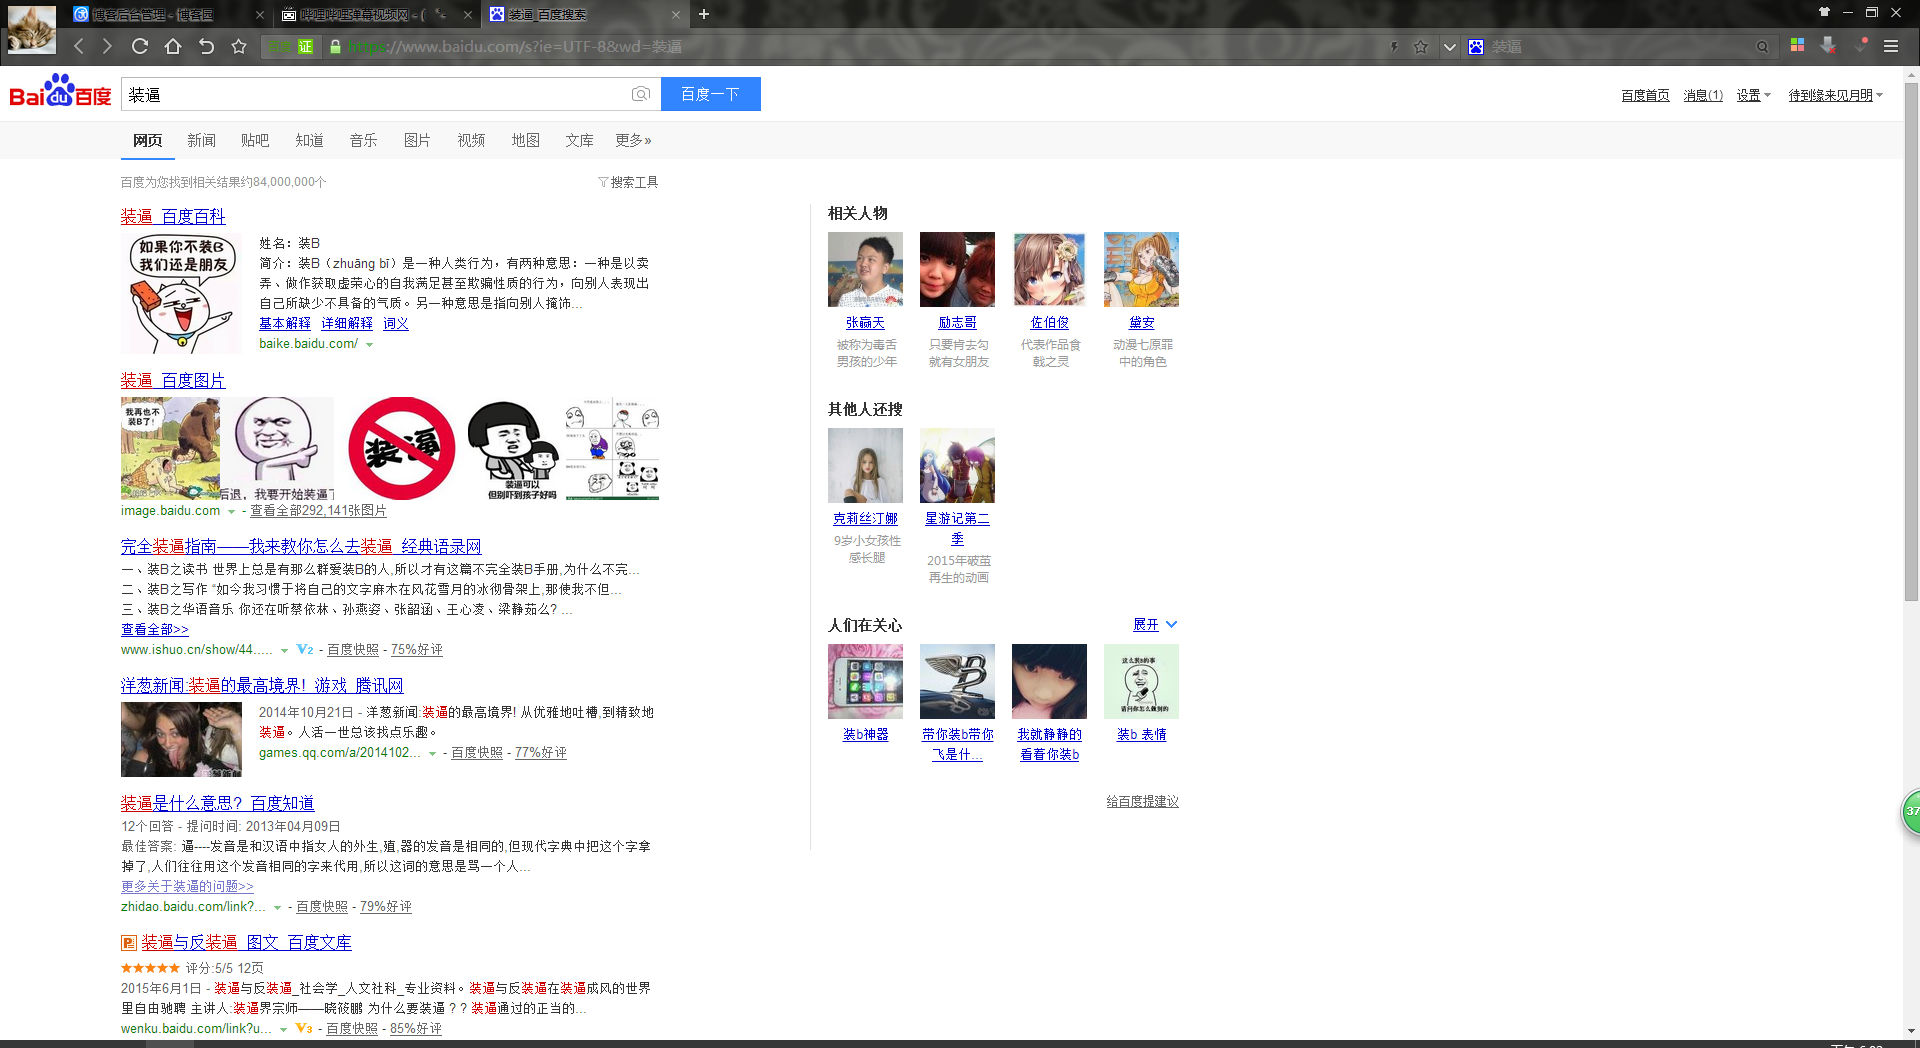Open 消息(1) messages link

(1703, 95)
